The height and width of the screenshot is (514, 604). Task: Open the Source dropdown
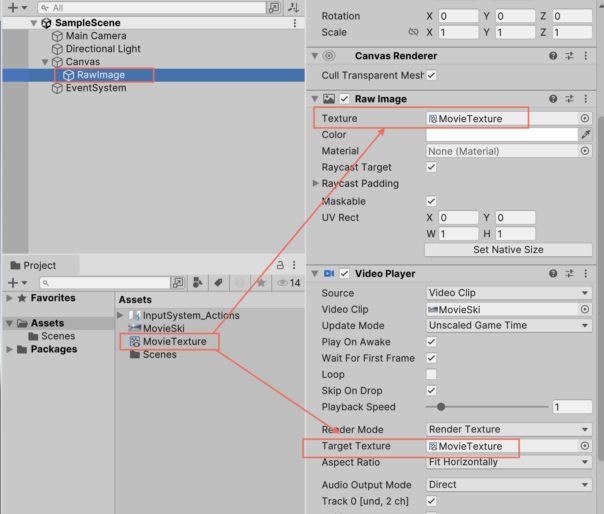pos(509,293)
